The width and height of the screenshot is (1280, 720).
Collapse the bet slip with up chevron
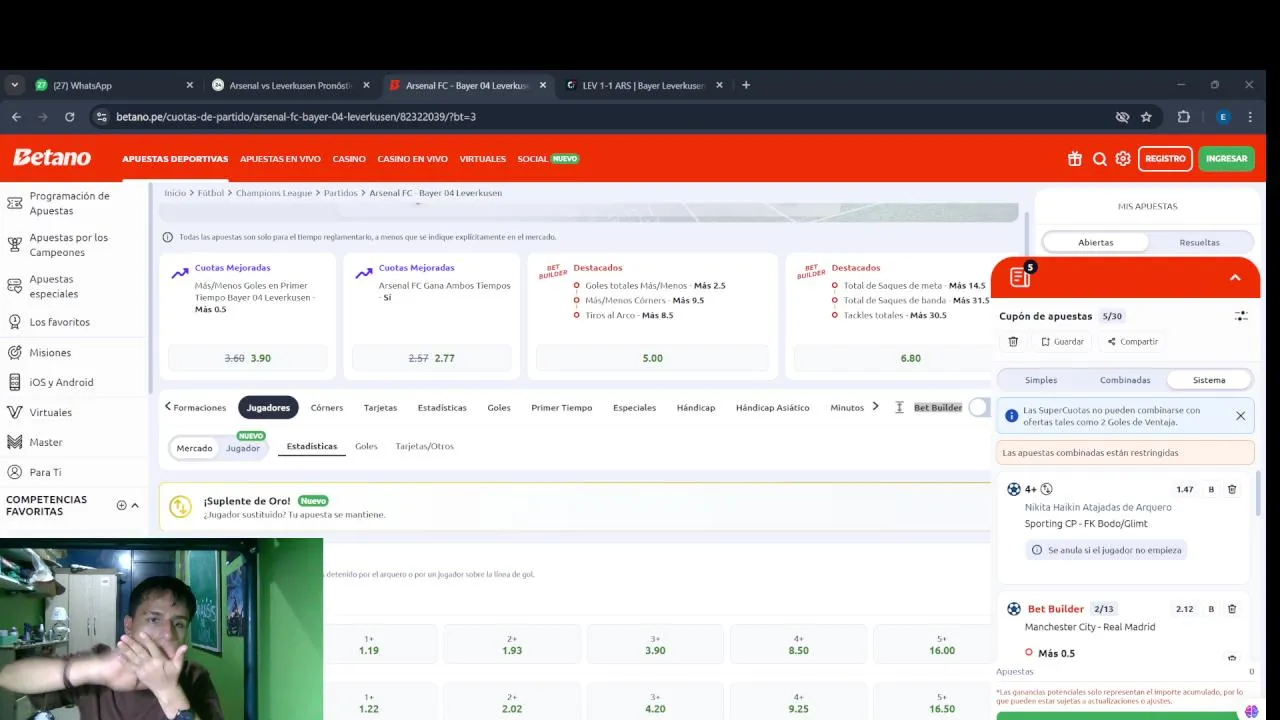coord(1235,277)
